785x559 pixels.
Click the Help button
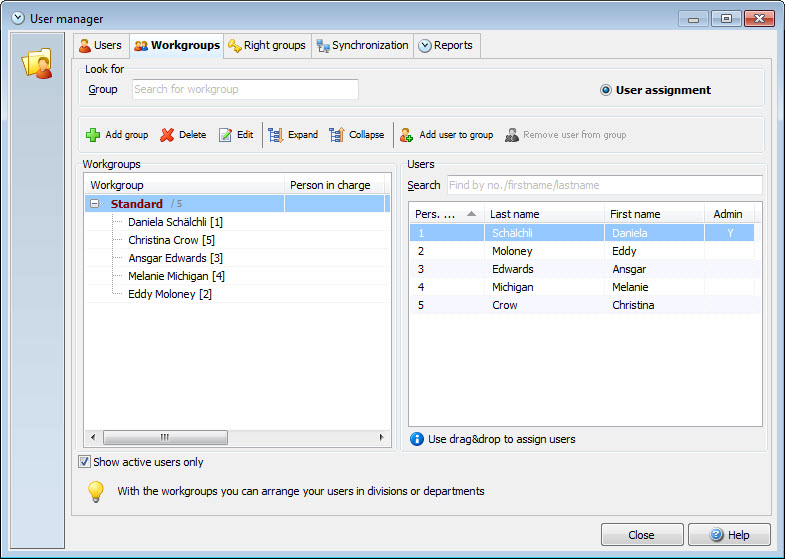coord(729,534)
